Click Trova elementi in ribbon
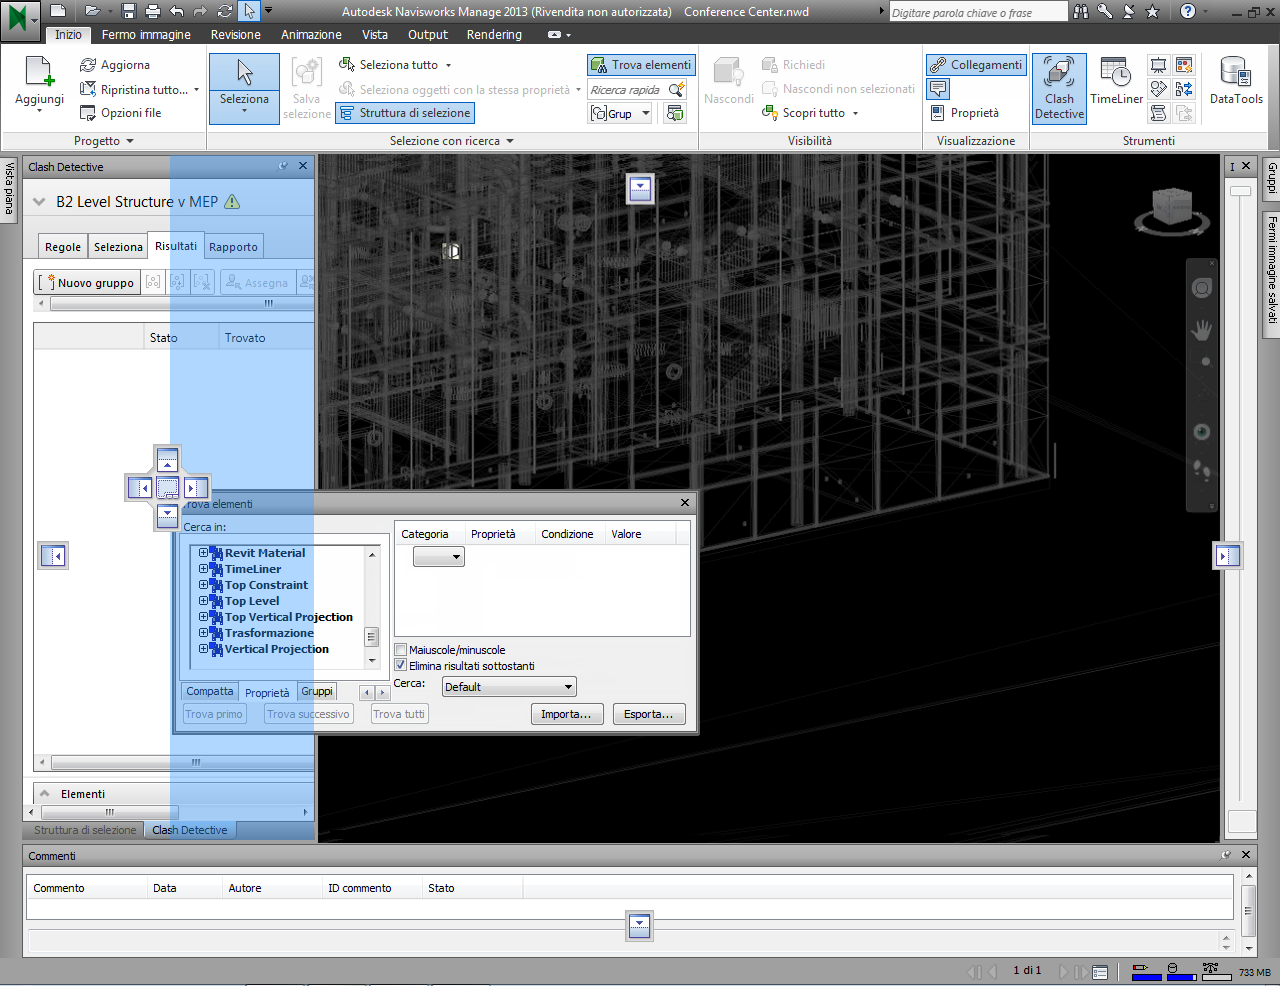Image resolution: width=1280 pixels, height=986 pixels. [641, 65]
